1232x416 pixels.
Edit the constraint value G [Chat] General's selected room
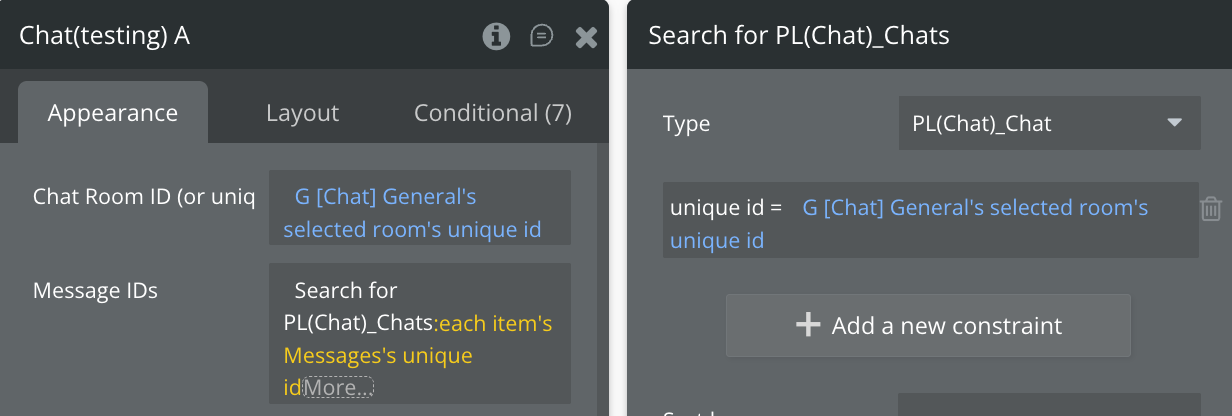click(x=975, y=208)
